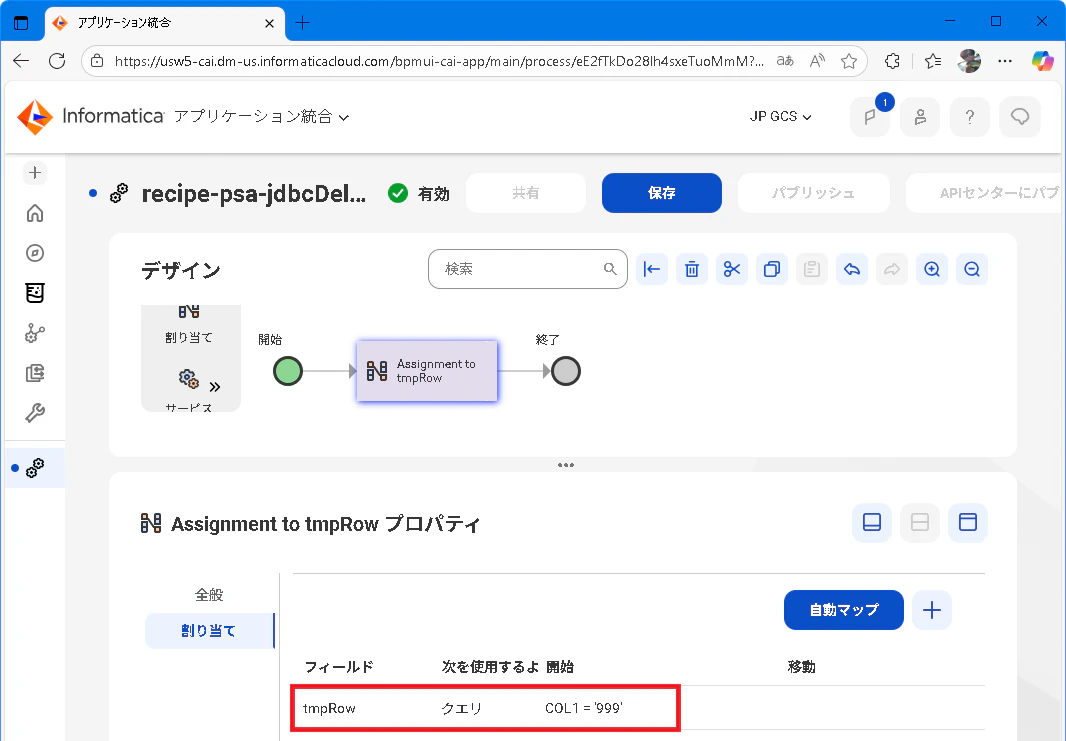Click the 移動 column header
This screenshot has width=1066, height=741.
click(x=802, y=667)
